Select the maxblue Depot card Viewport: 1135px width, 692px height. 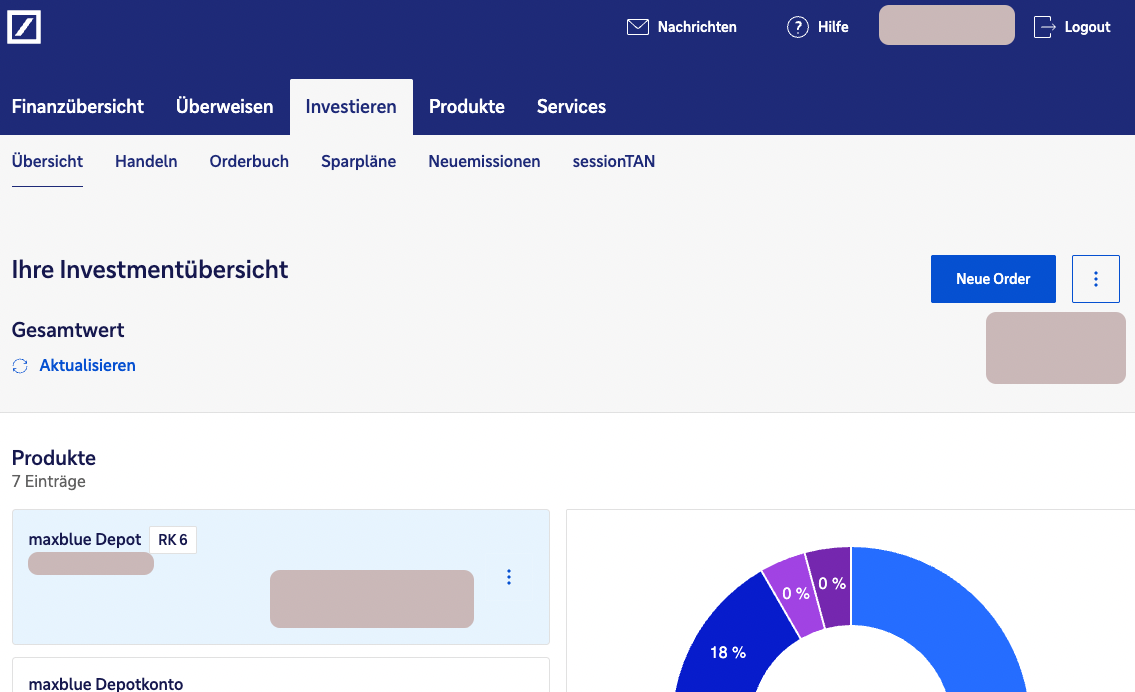281,577
